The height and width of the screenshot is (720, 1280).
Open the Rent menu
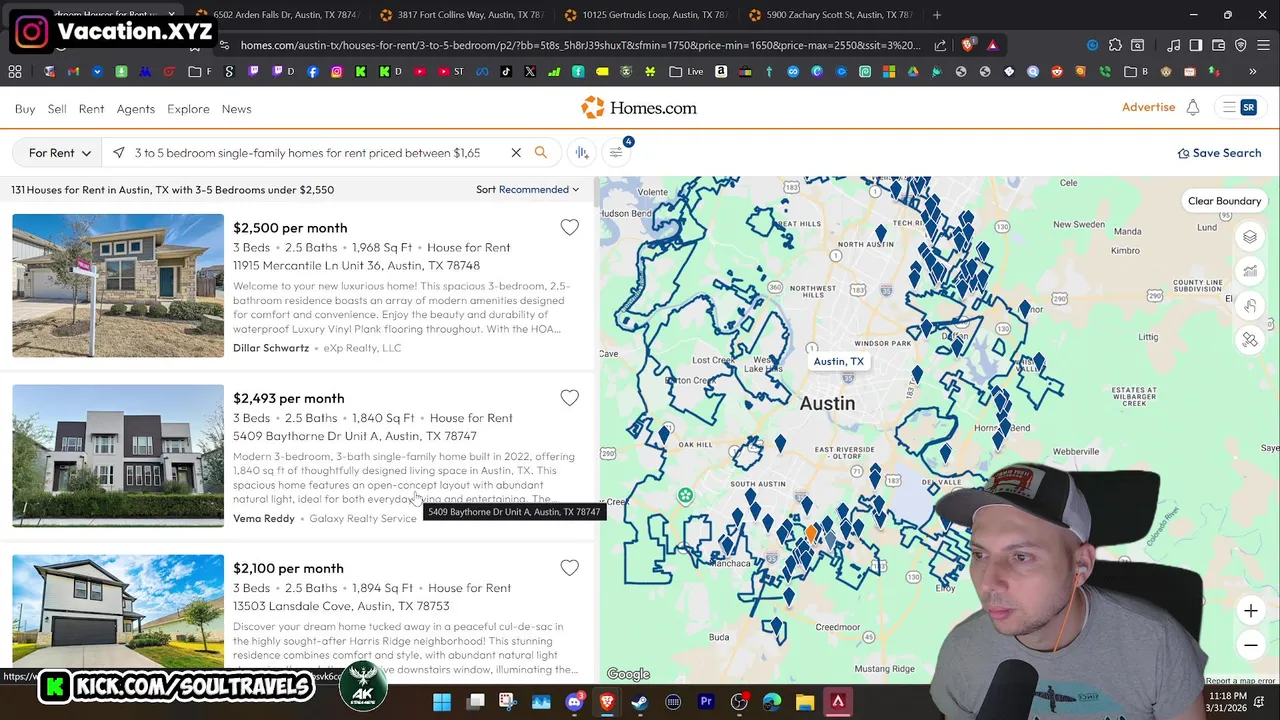[91, 109]
